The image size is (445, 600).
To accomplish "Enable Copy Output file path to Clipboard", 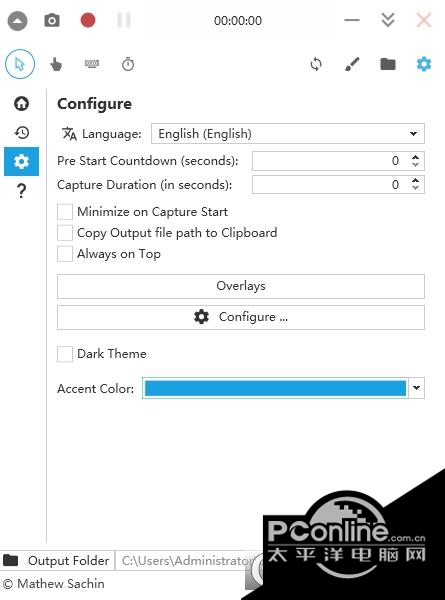I will (65, 233).
